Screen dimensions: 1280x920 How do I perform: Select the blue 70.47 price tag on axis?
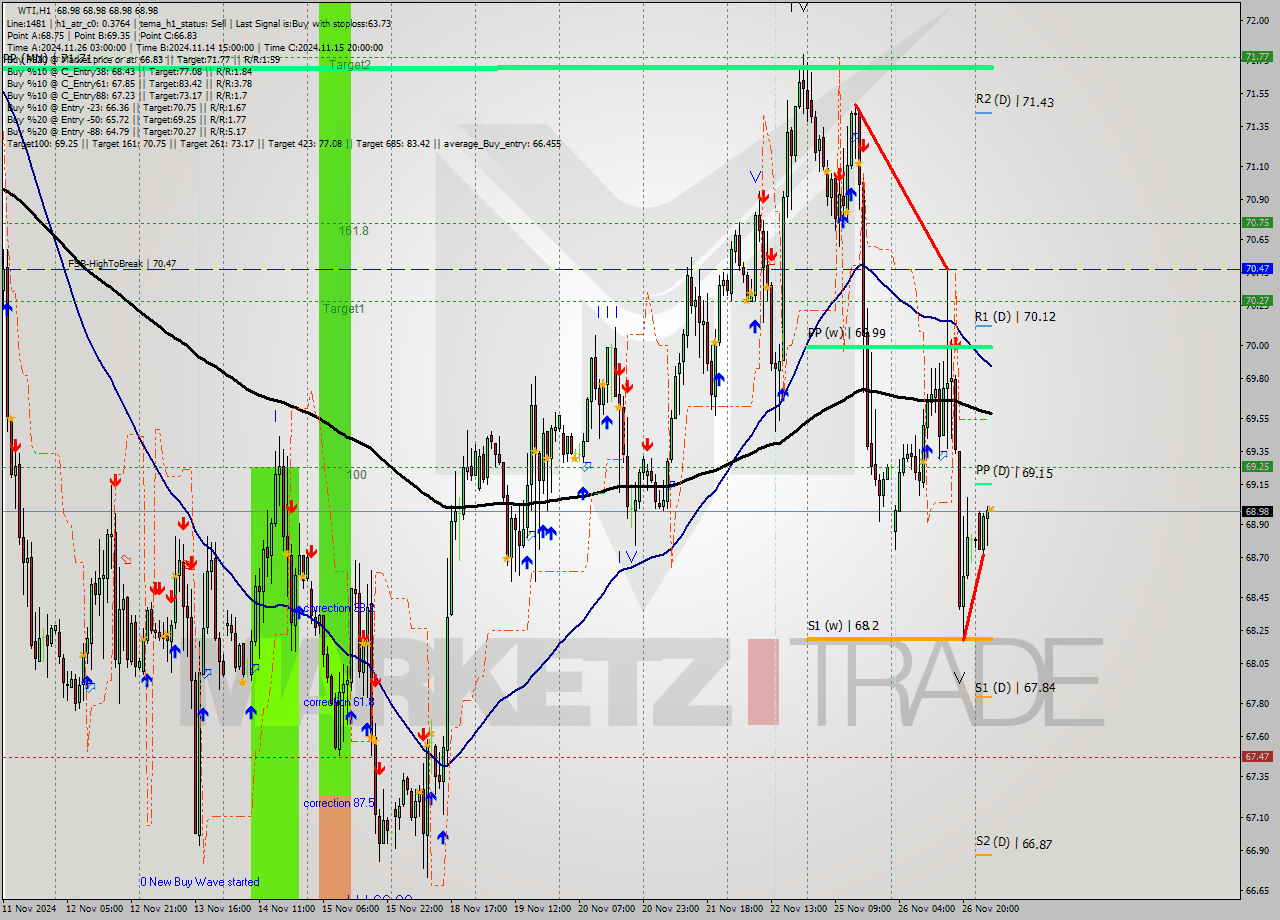tap(1257, 268)
